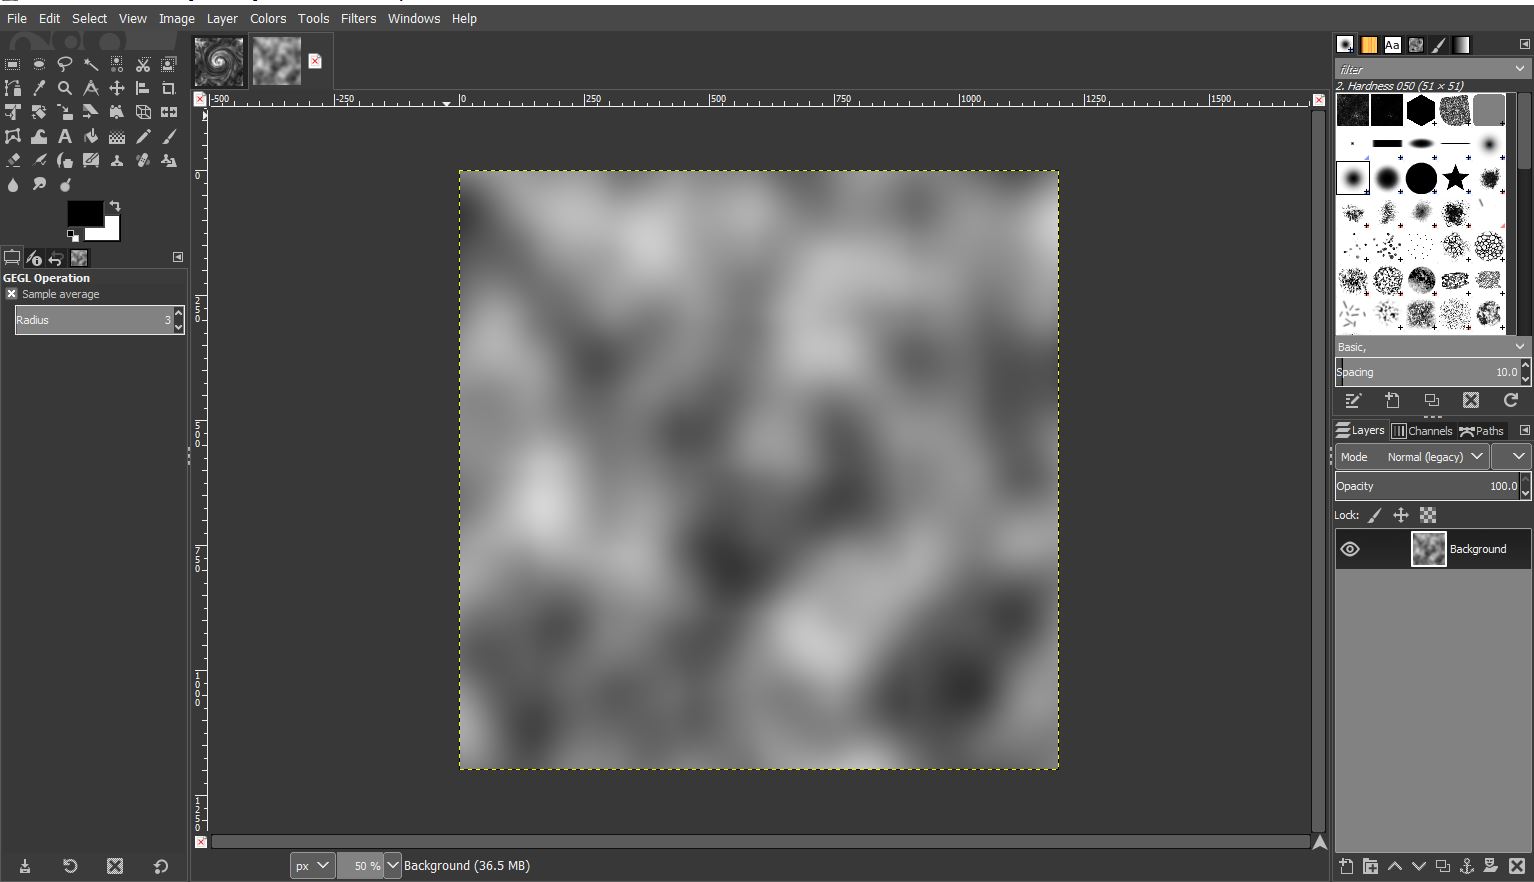
Task: Duplicate the current layer
Action: [x=1442, y=866]
